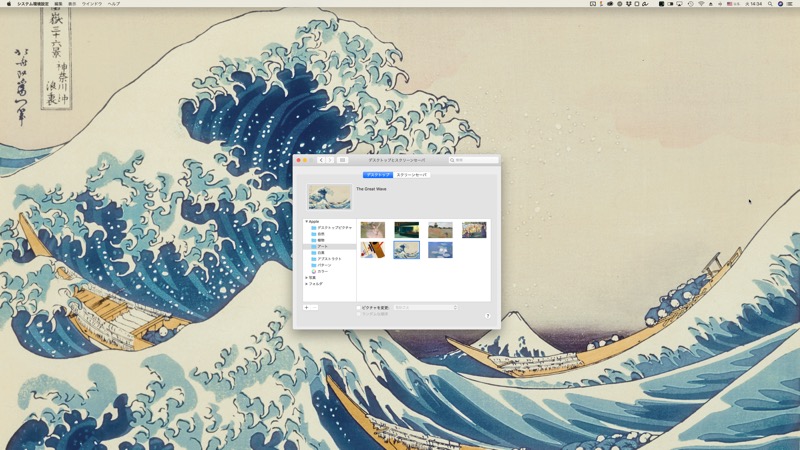The image size is (800, 450).
Task: Select the poppy field painting thumbnail
Action: pyautogui.click(x=440, y=230)
